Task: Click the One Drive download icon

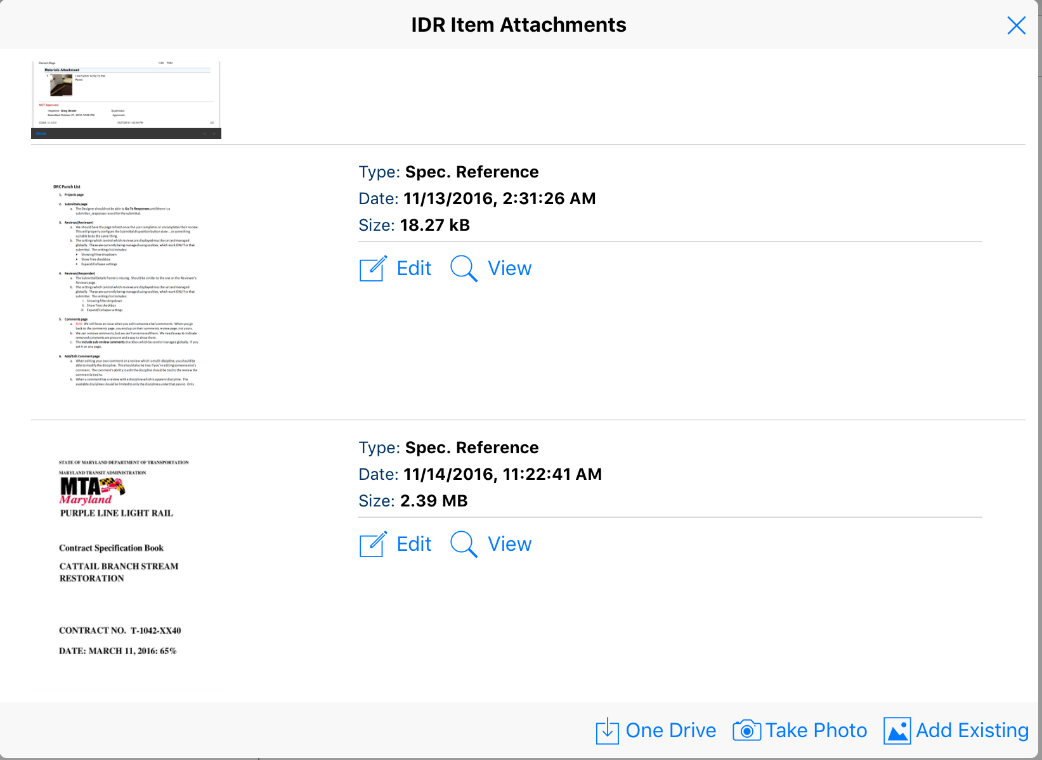Action: click(x=607, y=731)
